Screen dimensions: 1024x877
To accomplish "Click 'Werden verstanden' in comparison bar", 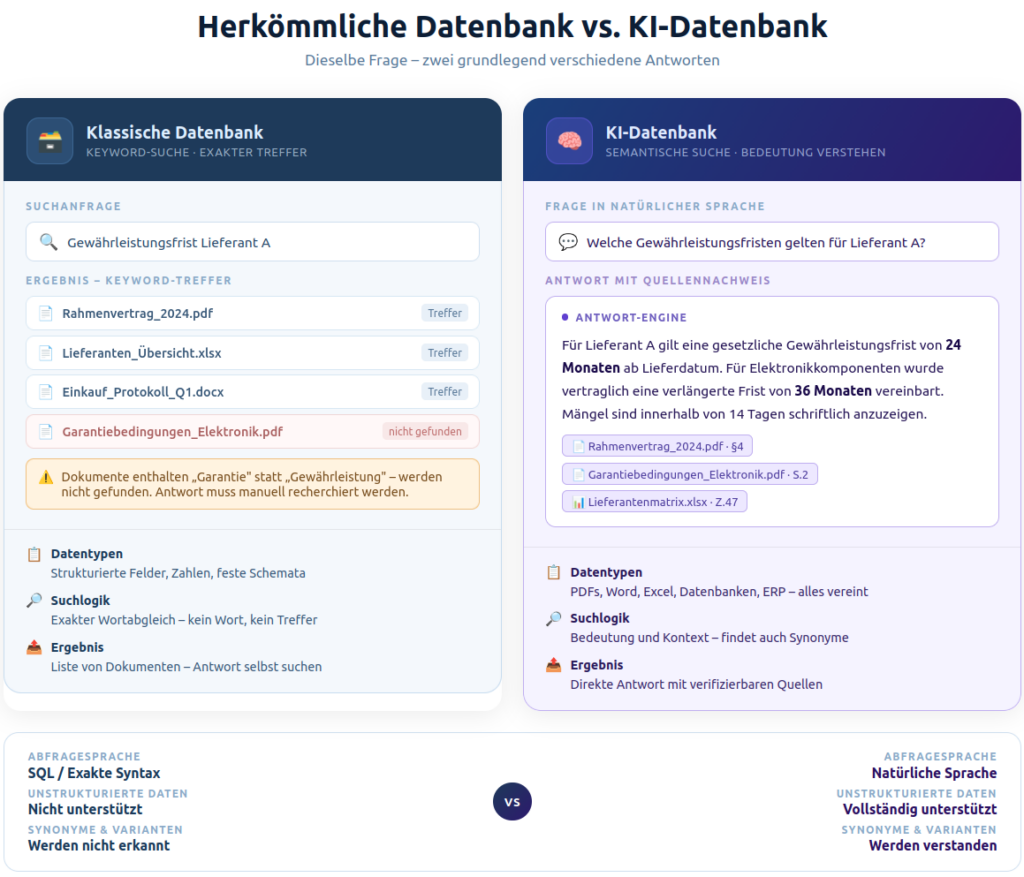I will click(x=933, y=846).
